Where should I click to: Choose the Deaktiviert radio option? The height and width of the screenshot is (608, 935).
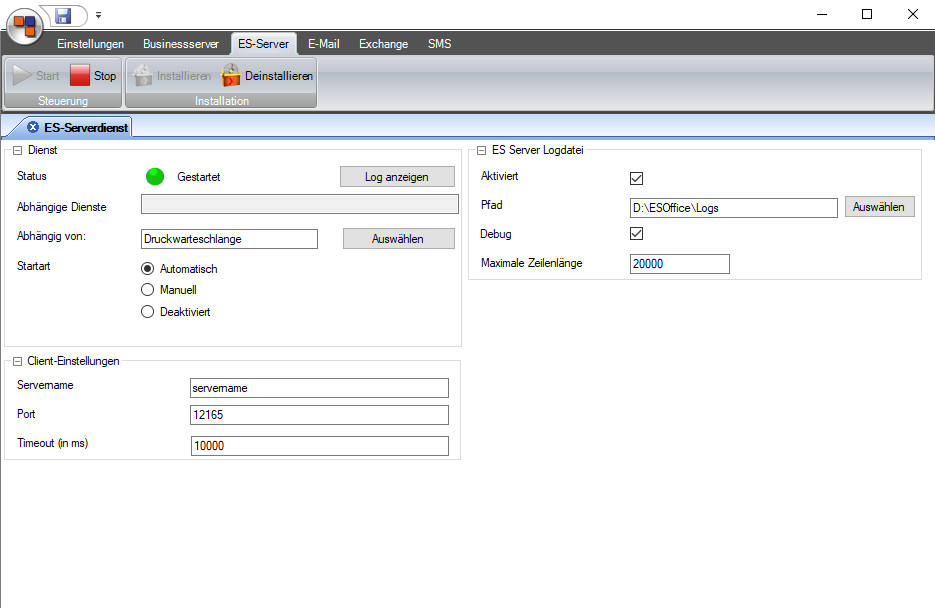(148, 312)
